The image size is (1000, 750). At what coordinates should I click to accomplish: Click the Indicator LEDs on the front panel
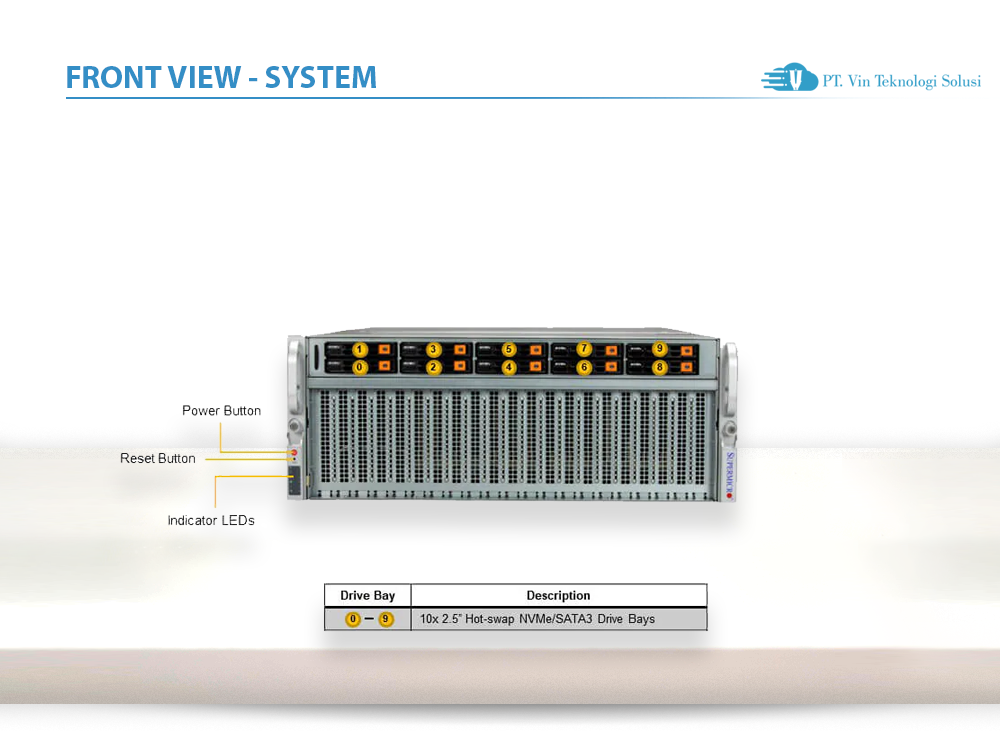pos(294,477)
